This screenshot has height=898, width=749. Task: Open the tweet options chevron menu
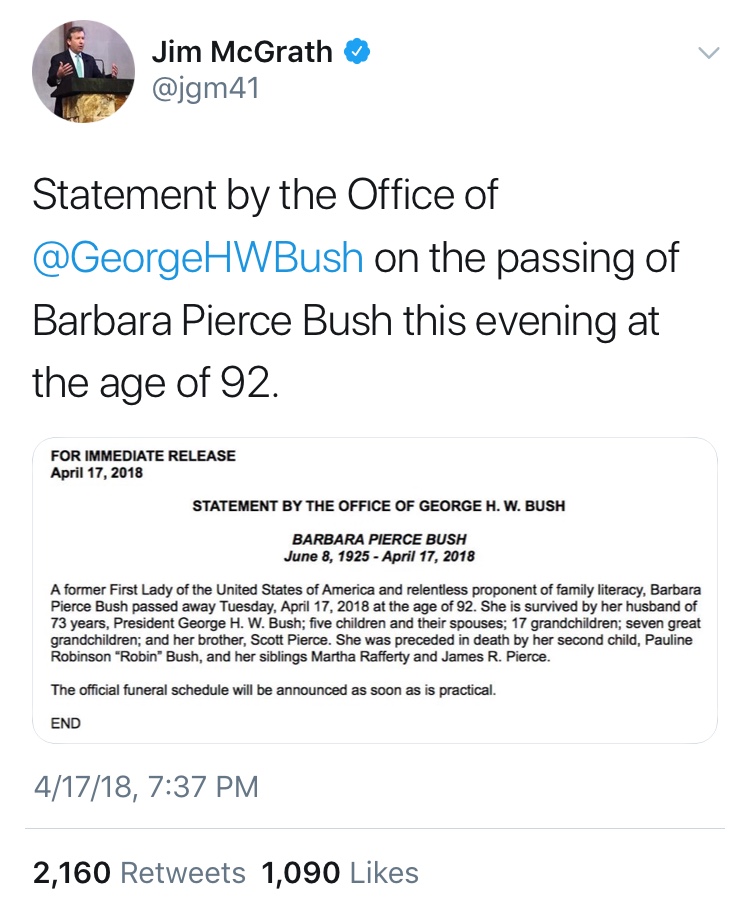pos(708,53)
